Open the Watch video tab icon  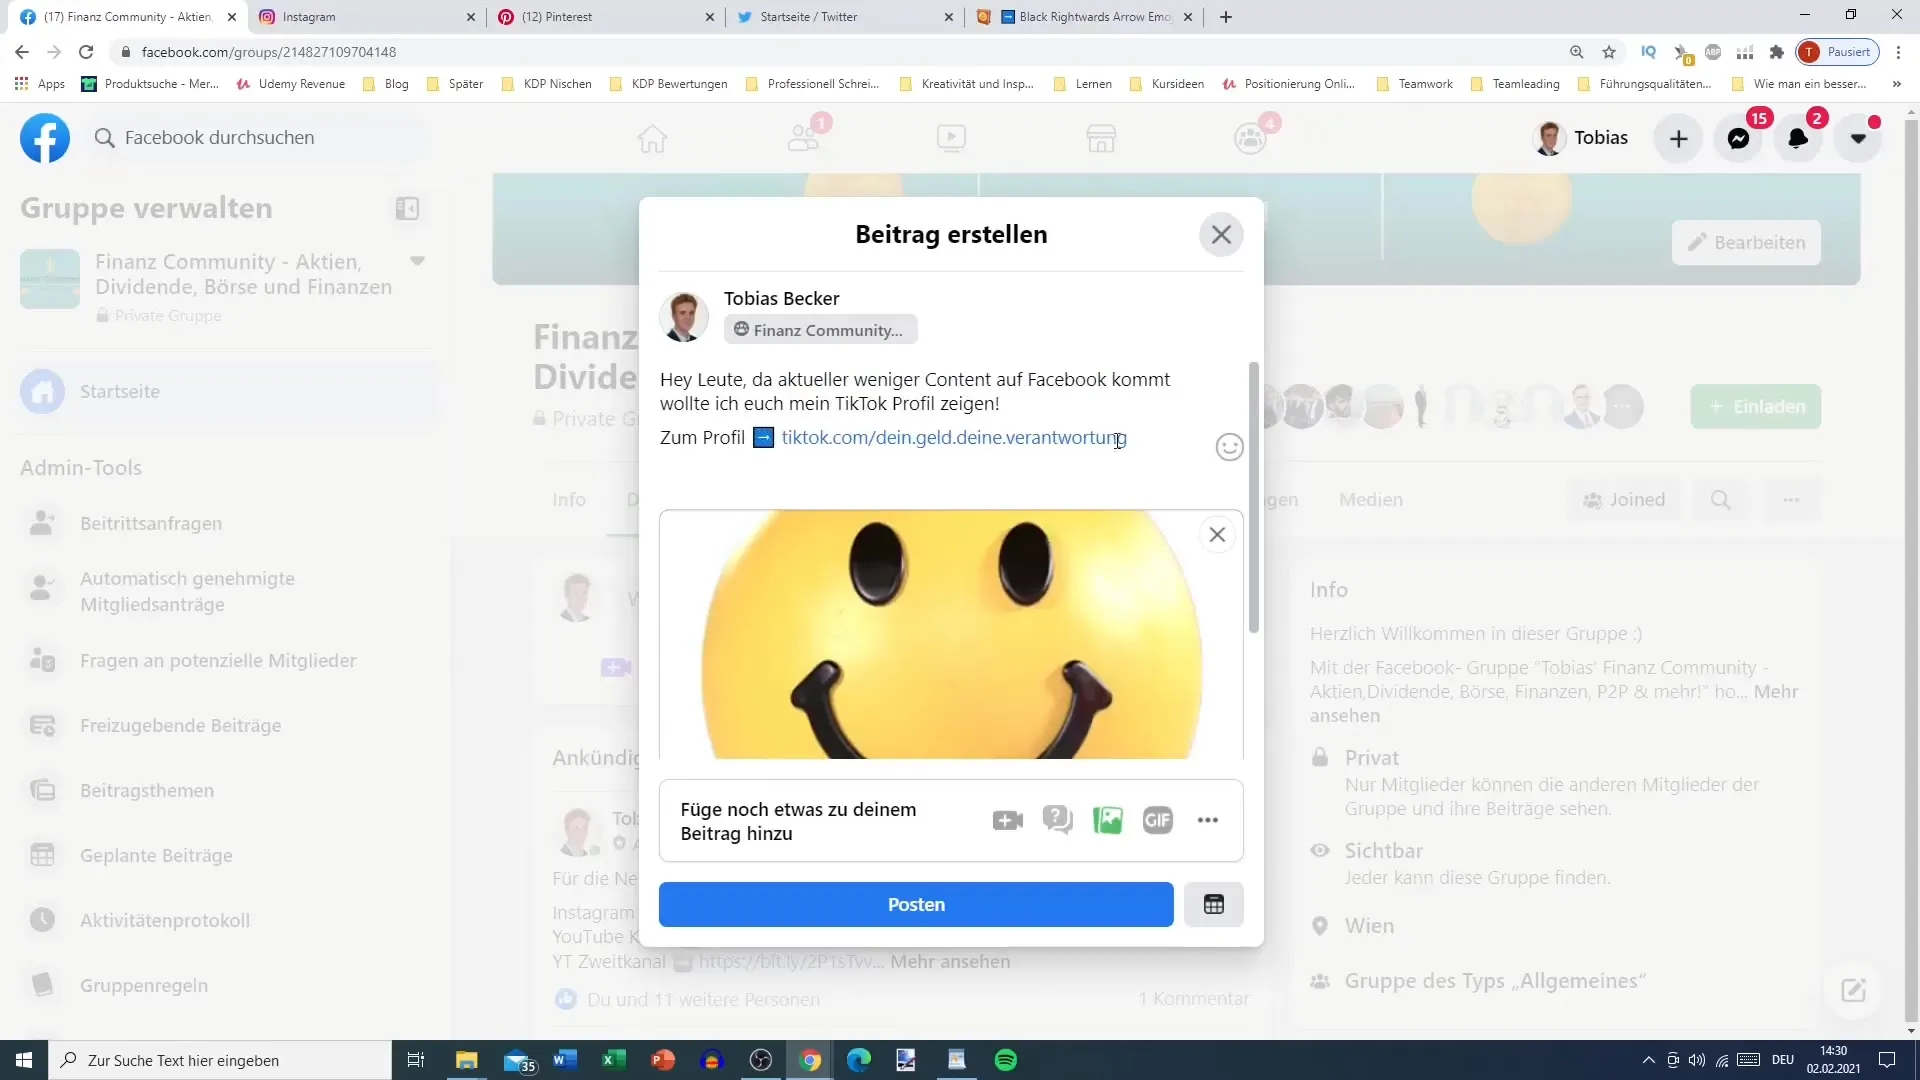[x=951, y=138]
